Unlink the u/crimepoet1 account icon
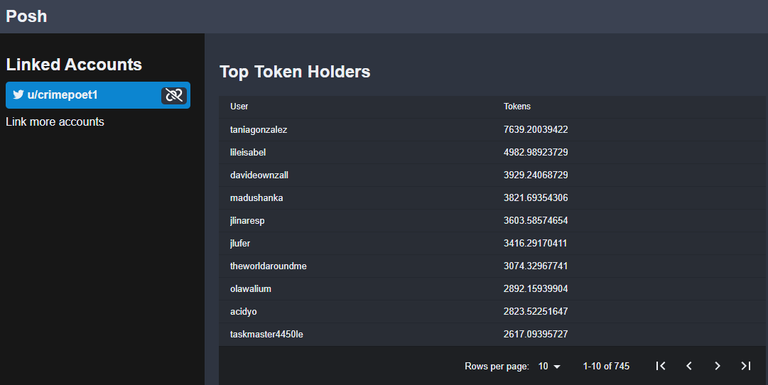 (x=174, y=95)
